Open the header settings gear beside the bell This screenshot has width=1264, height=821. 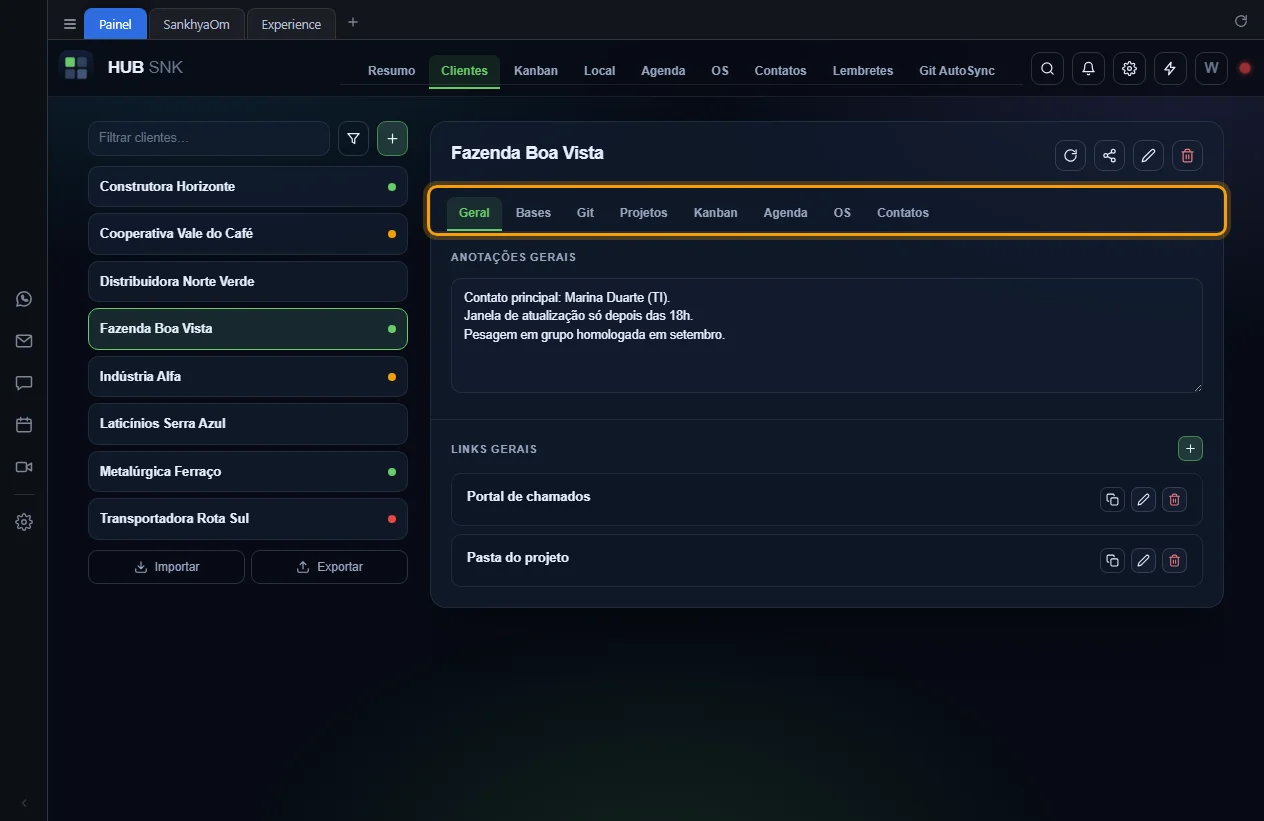pos(1129,69)
